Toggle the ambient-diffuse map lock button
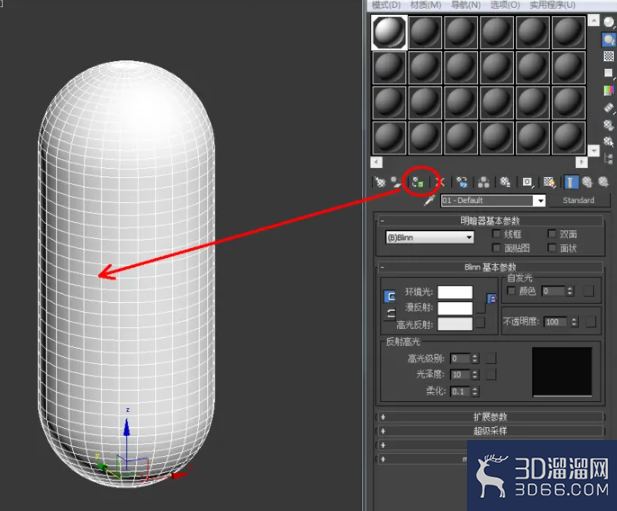 tap(492, 299)
